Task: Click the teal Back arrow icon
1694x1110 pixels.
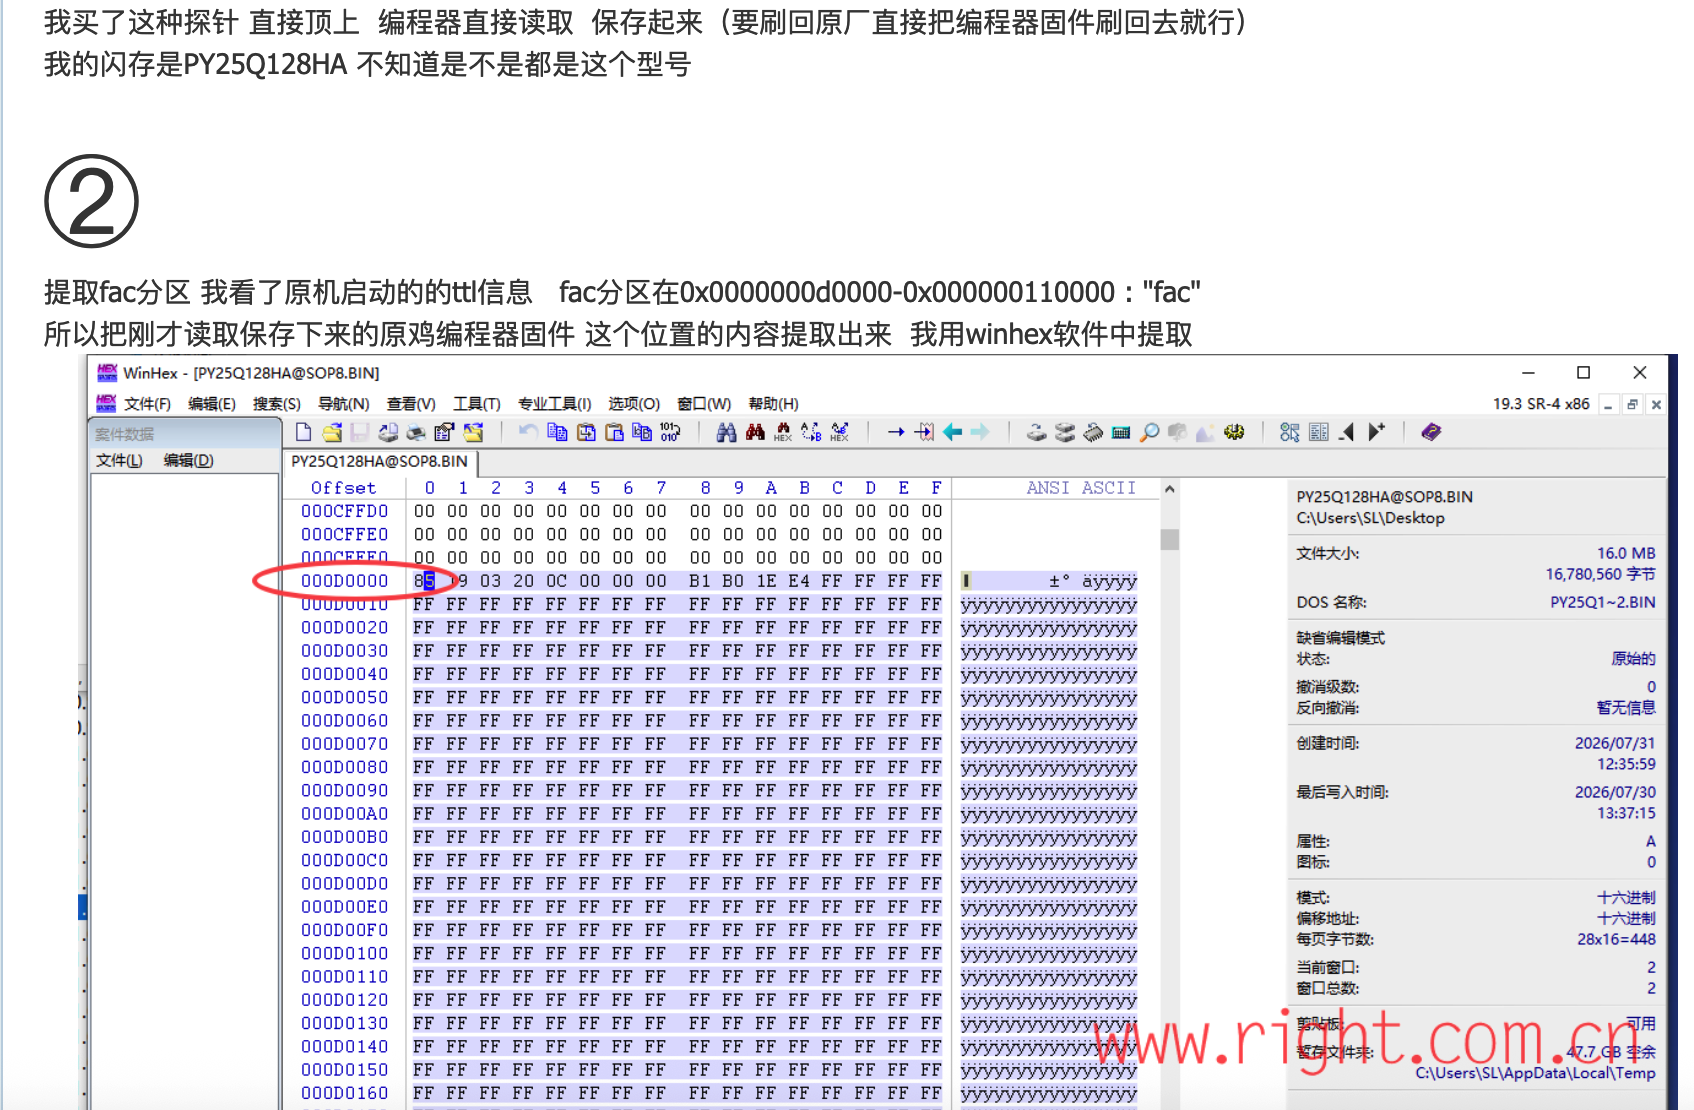Action: click(x=952, y=432)
